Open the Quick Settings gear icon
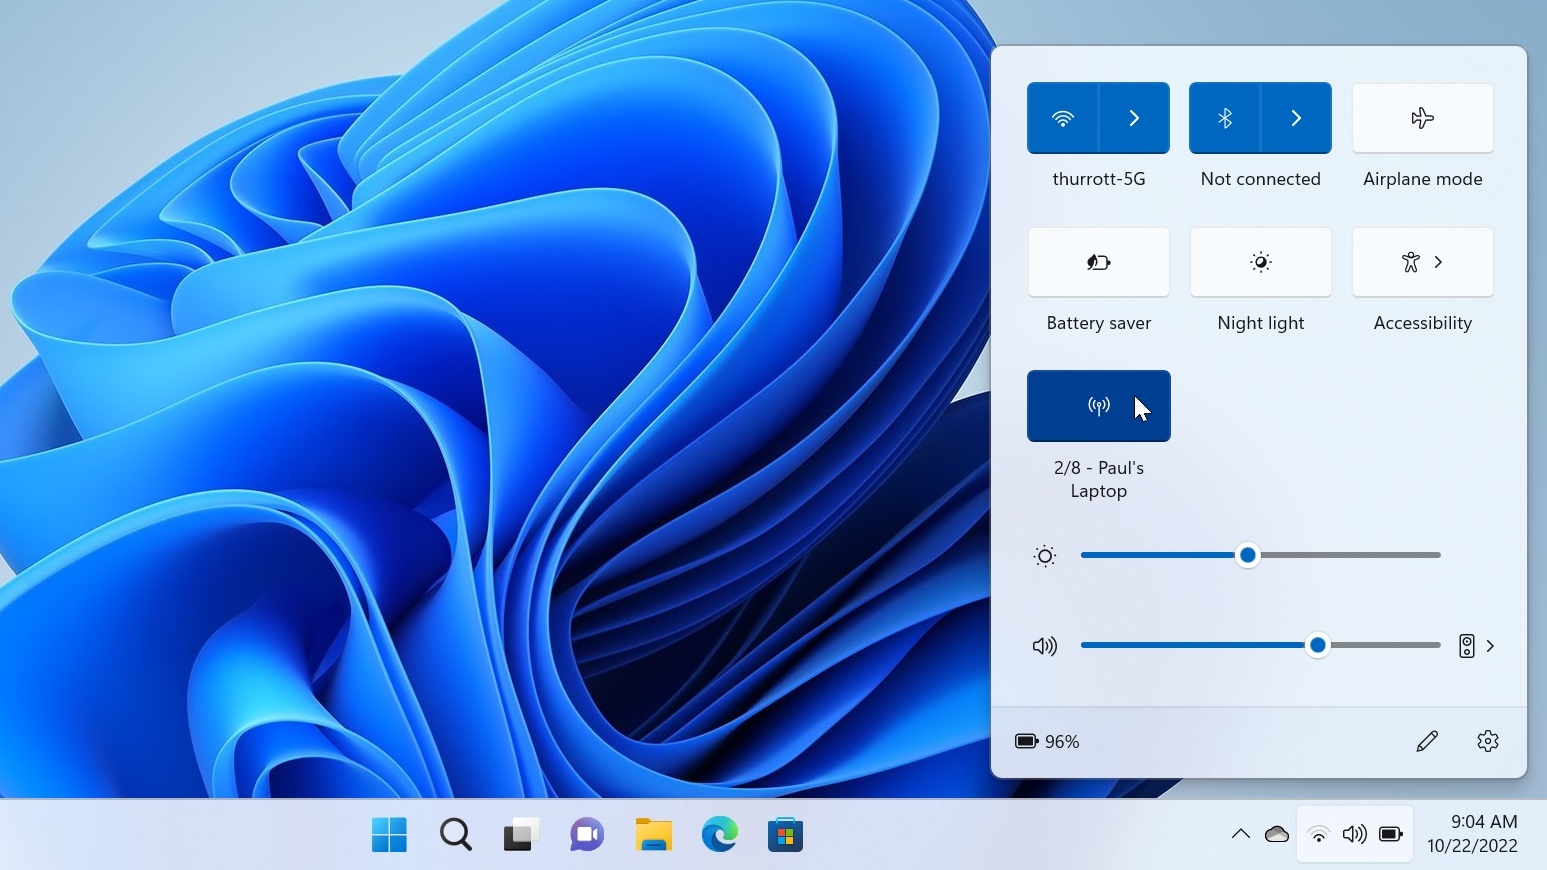The height and width of the screenshot is (870, 1547). [x=1487, y=741]
